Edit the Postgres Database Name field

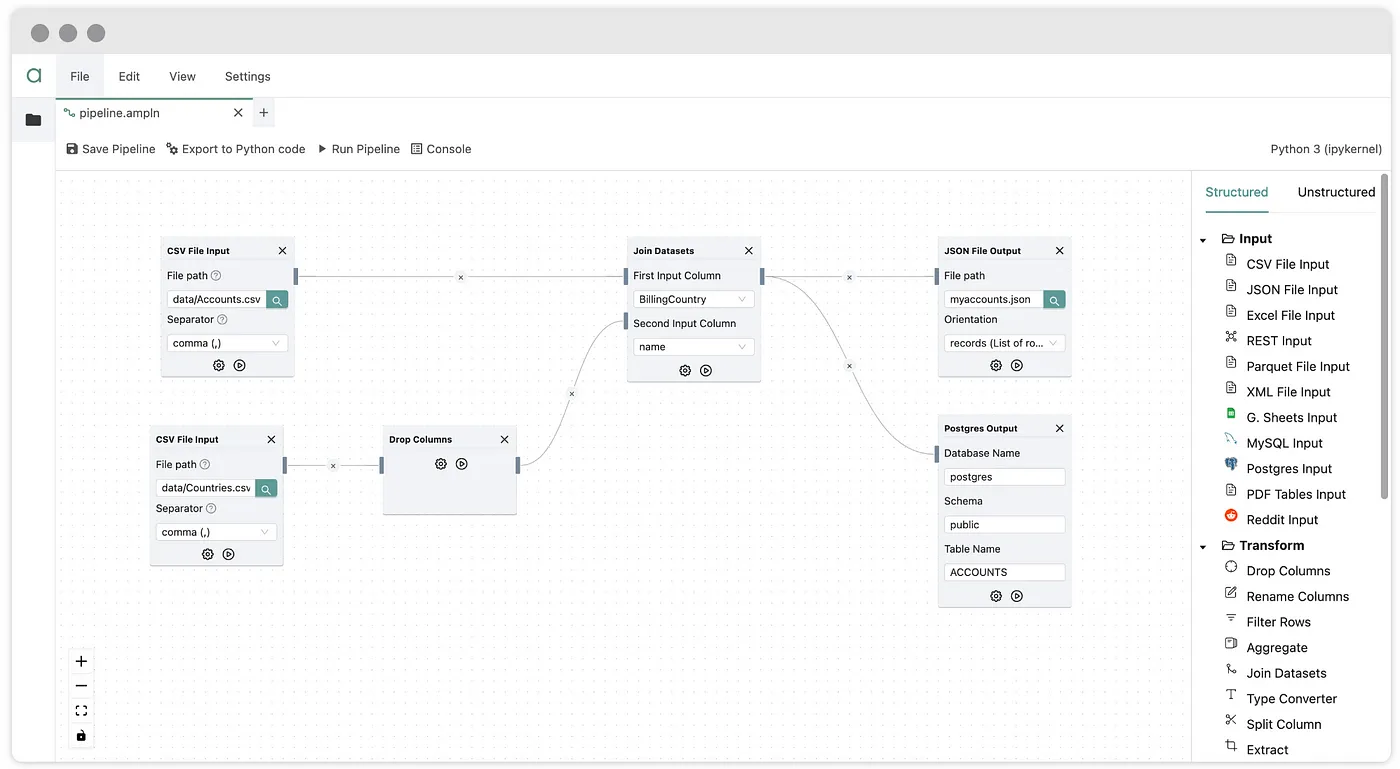pyautogui.click(x=1005, y=477)
